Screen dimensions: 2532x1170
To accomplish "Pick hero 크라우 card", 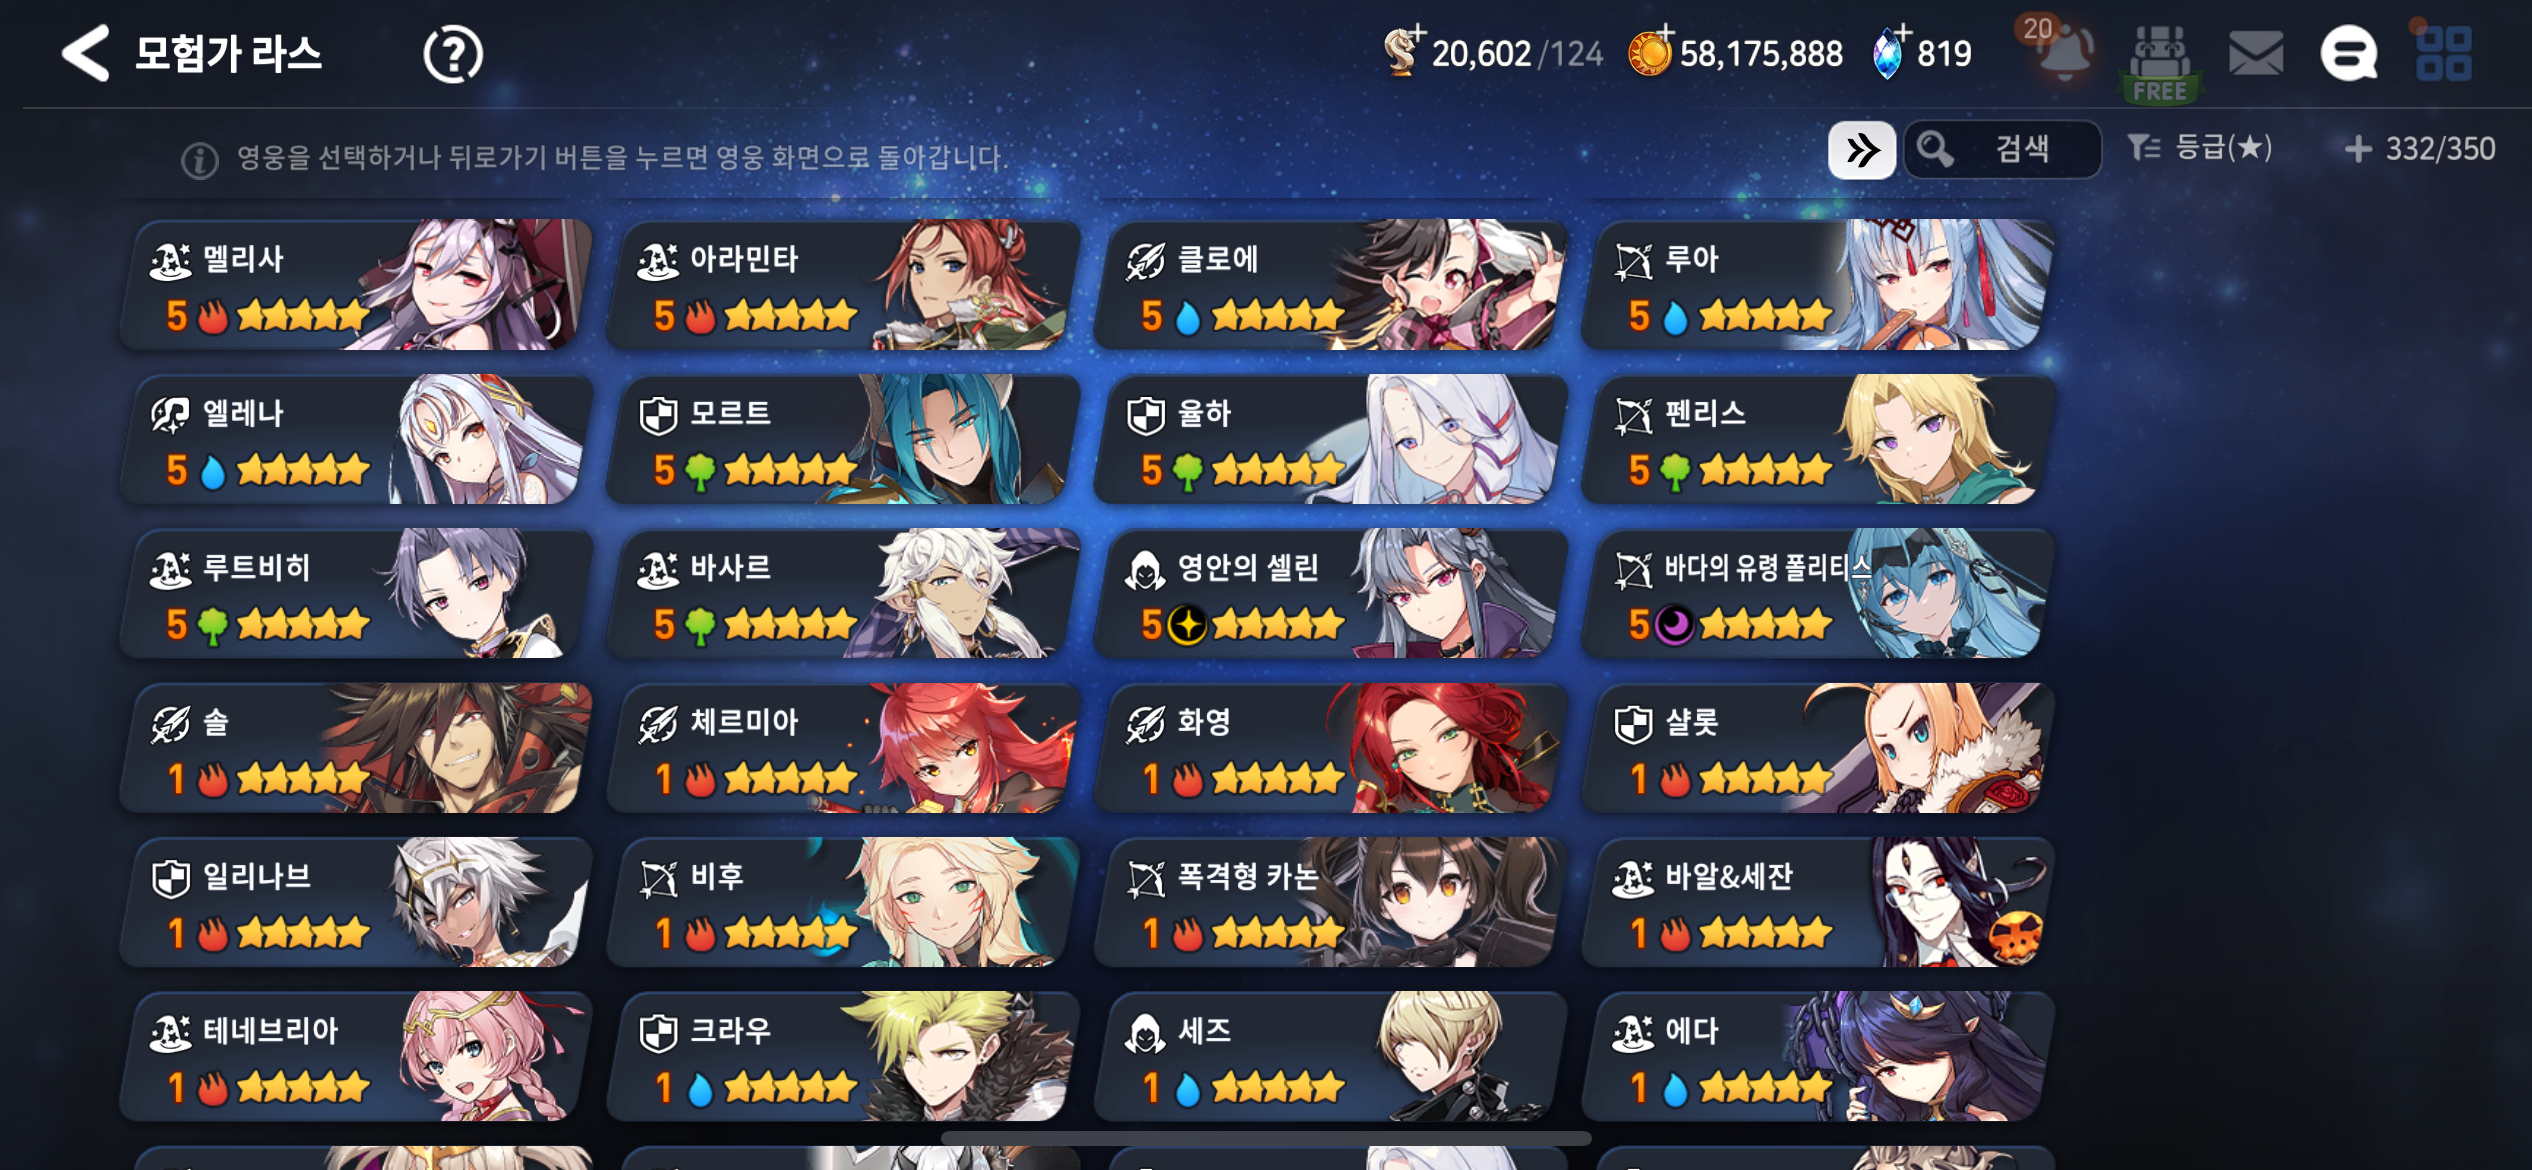I will click(x=844, y=1057).
